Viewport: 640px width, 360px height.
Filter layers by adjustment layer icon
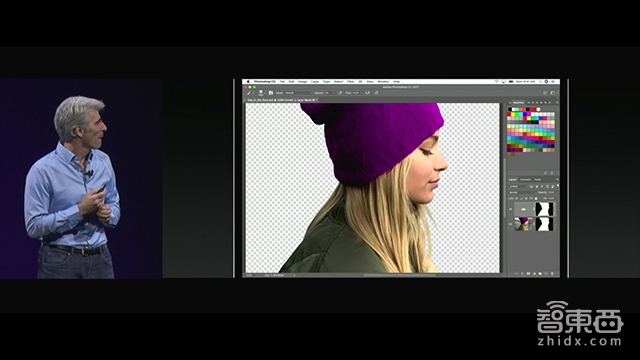537,187
